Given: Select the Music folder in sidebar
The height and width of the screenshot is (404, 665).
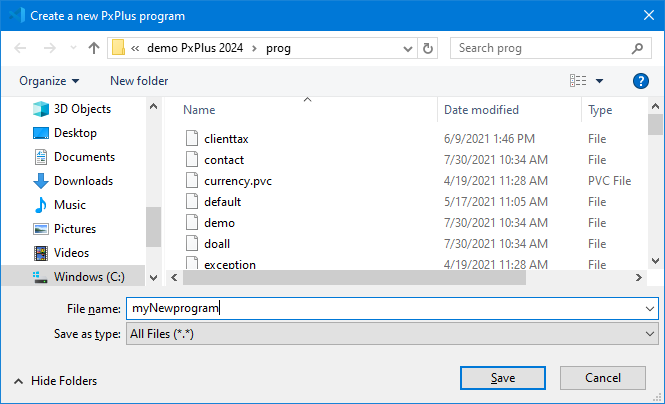Looking at the screenshot, I should [69, 205].
